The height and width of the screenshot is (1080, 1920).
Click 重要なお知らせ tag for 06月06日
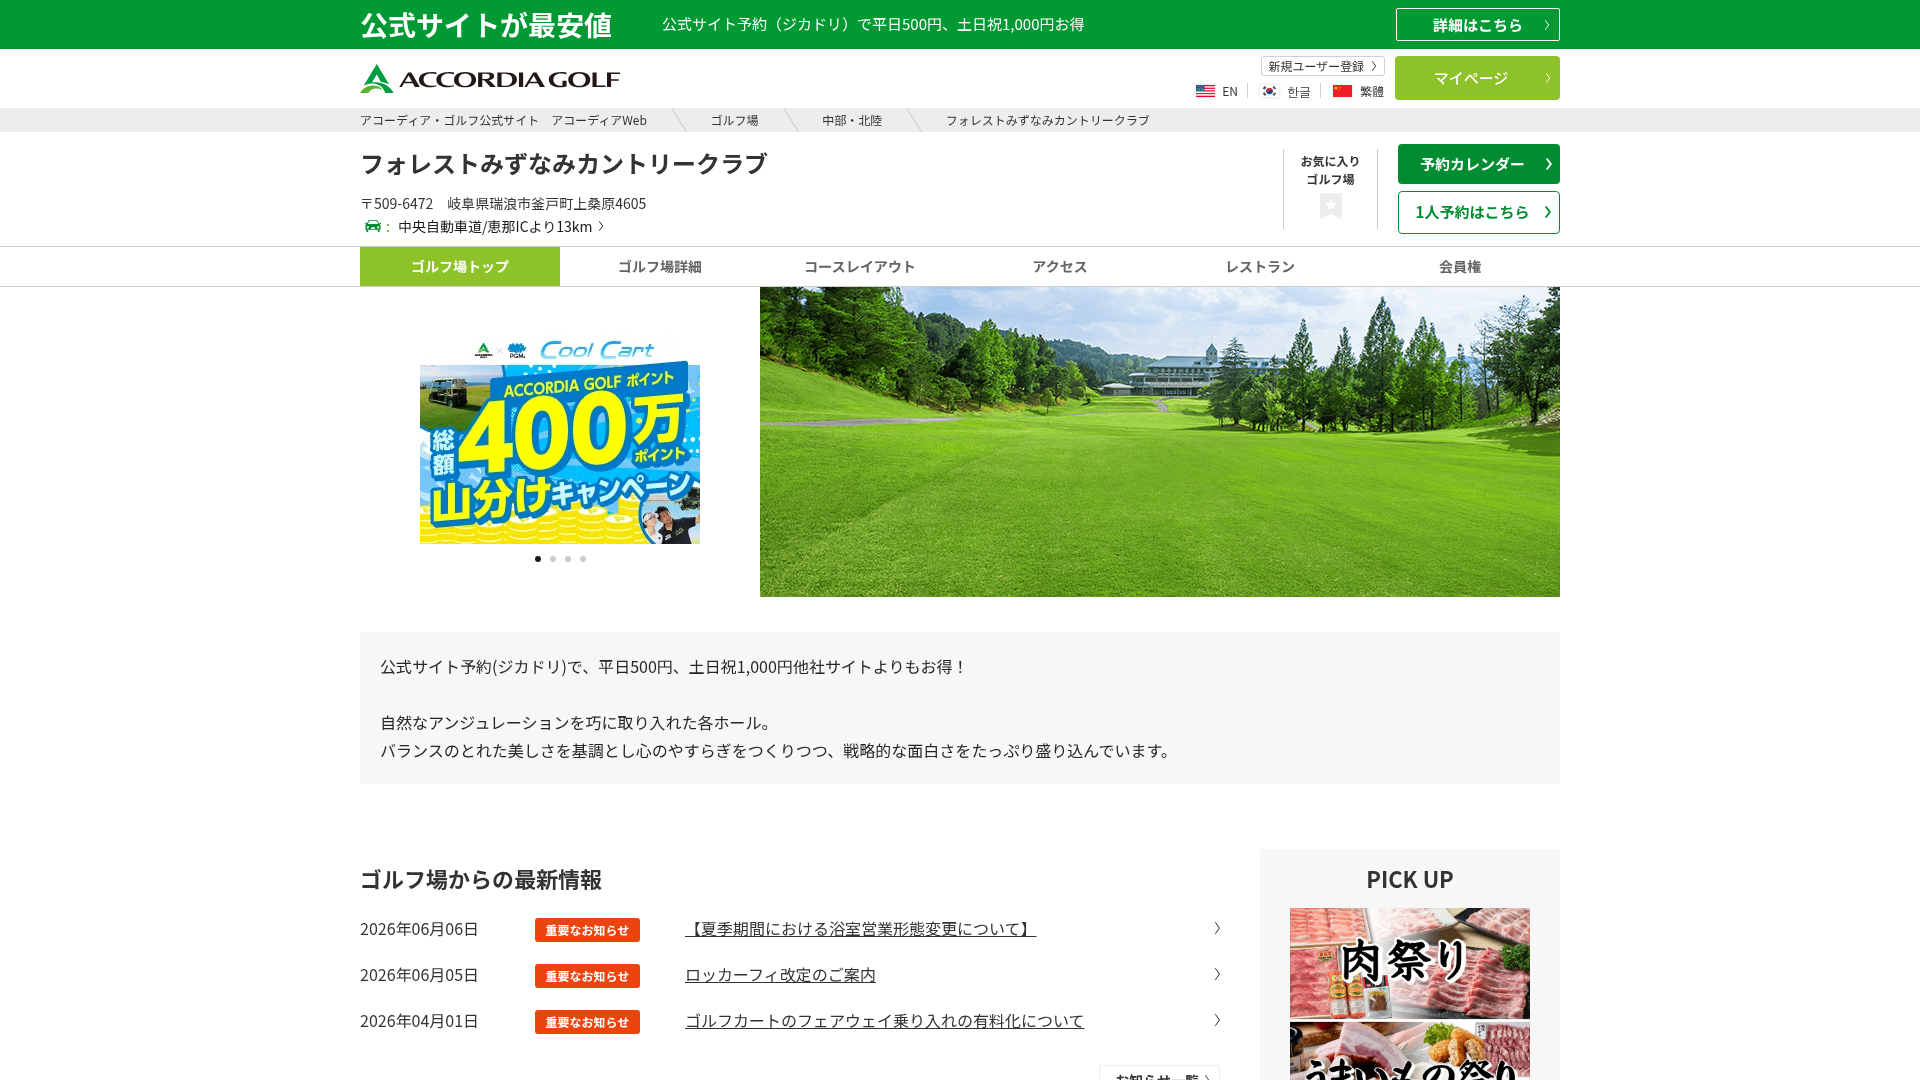[x=587, y=930]
